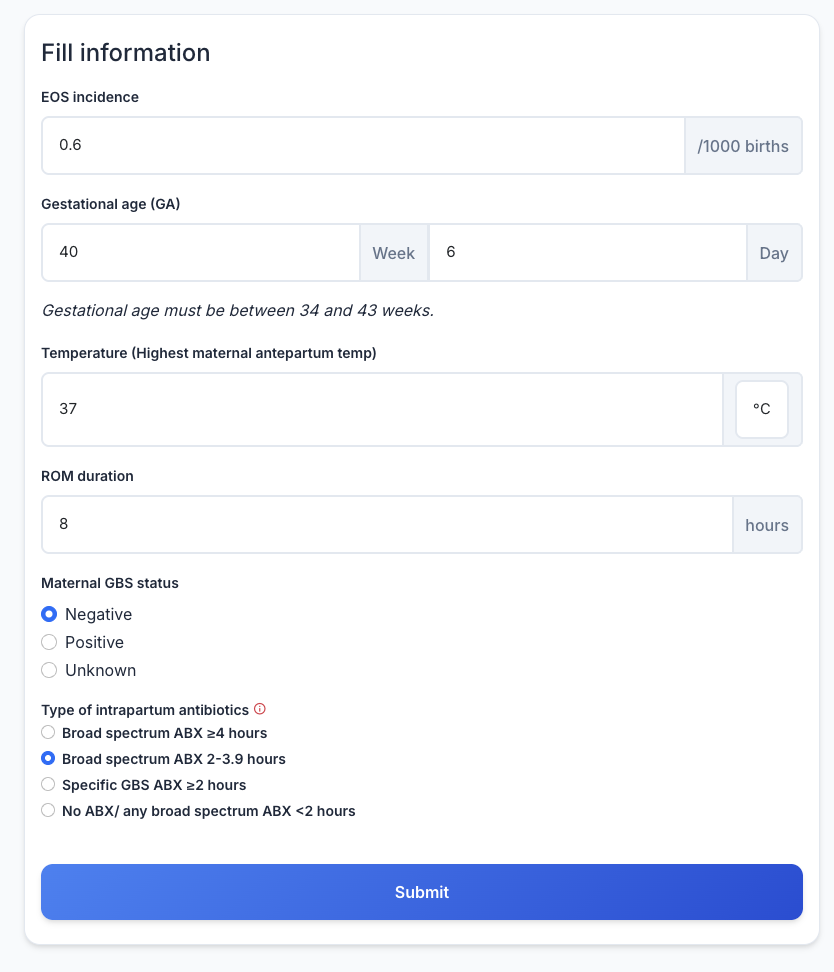Click the hours unit label

(x=767, y=524)
